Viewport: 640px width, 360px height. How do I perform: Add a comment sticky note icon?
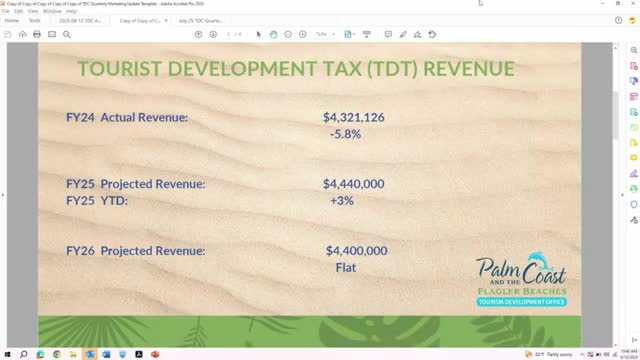coord(388,35)
